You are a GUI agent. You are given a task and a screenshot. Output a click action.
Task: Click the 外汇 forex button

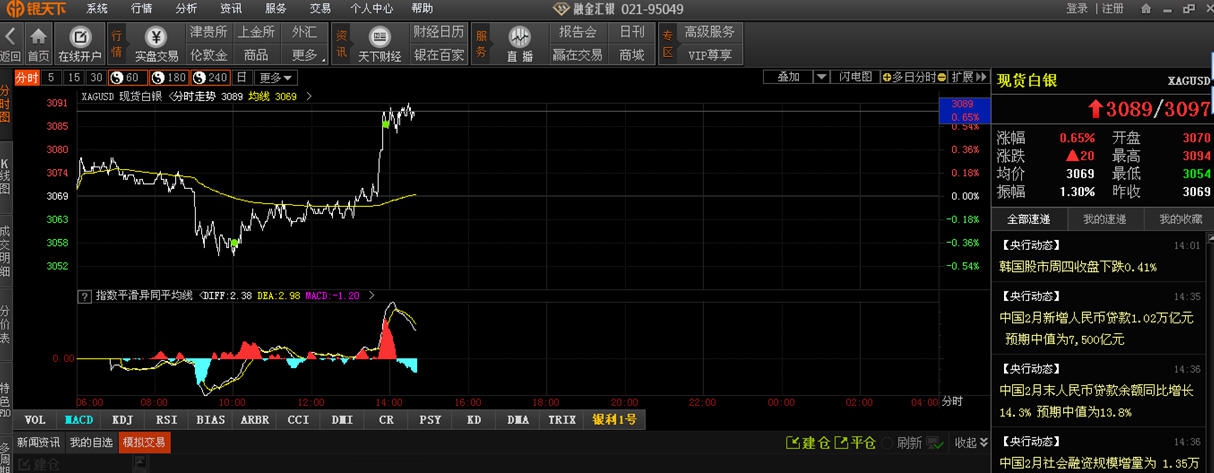point(304,32)
